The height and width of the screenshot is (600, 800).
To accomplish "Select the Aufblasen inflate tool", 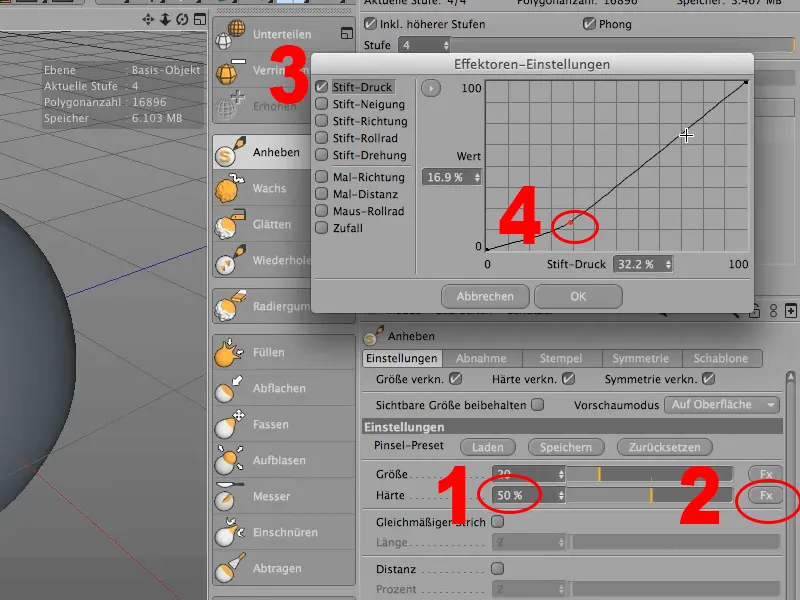I will pyautogui.click(x=283, y=460).
